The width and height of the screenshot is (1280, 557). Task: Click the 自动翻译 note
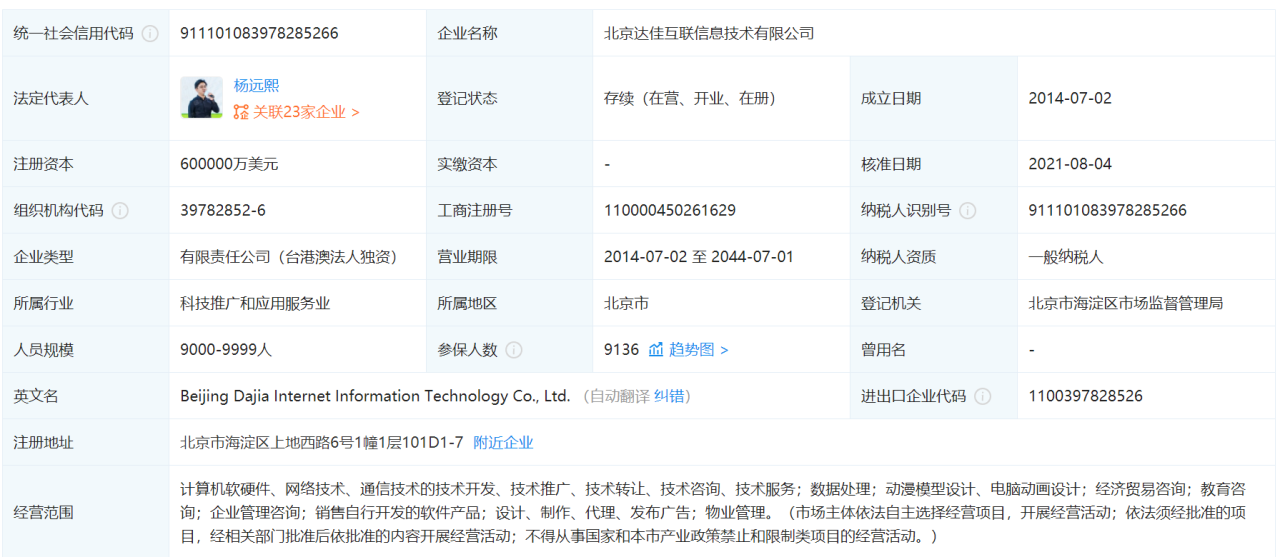[620, 396]
